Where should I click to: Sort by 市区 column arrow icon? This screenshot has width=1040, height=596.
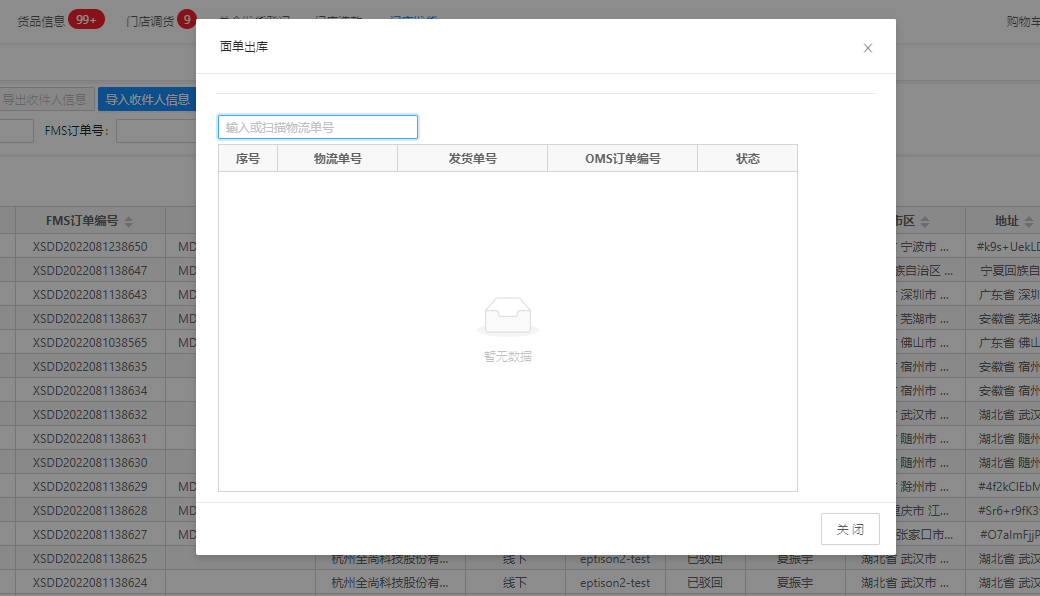coord(925,221)
